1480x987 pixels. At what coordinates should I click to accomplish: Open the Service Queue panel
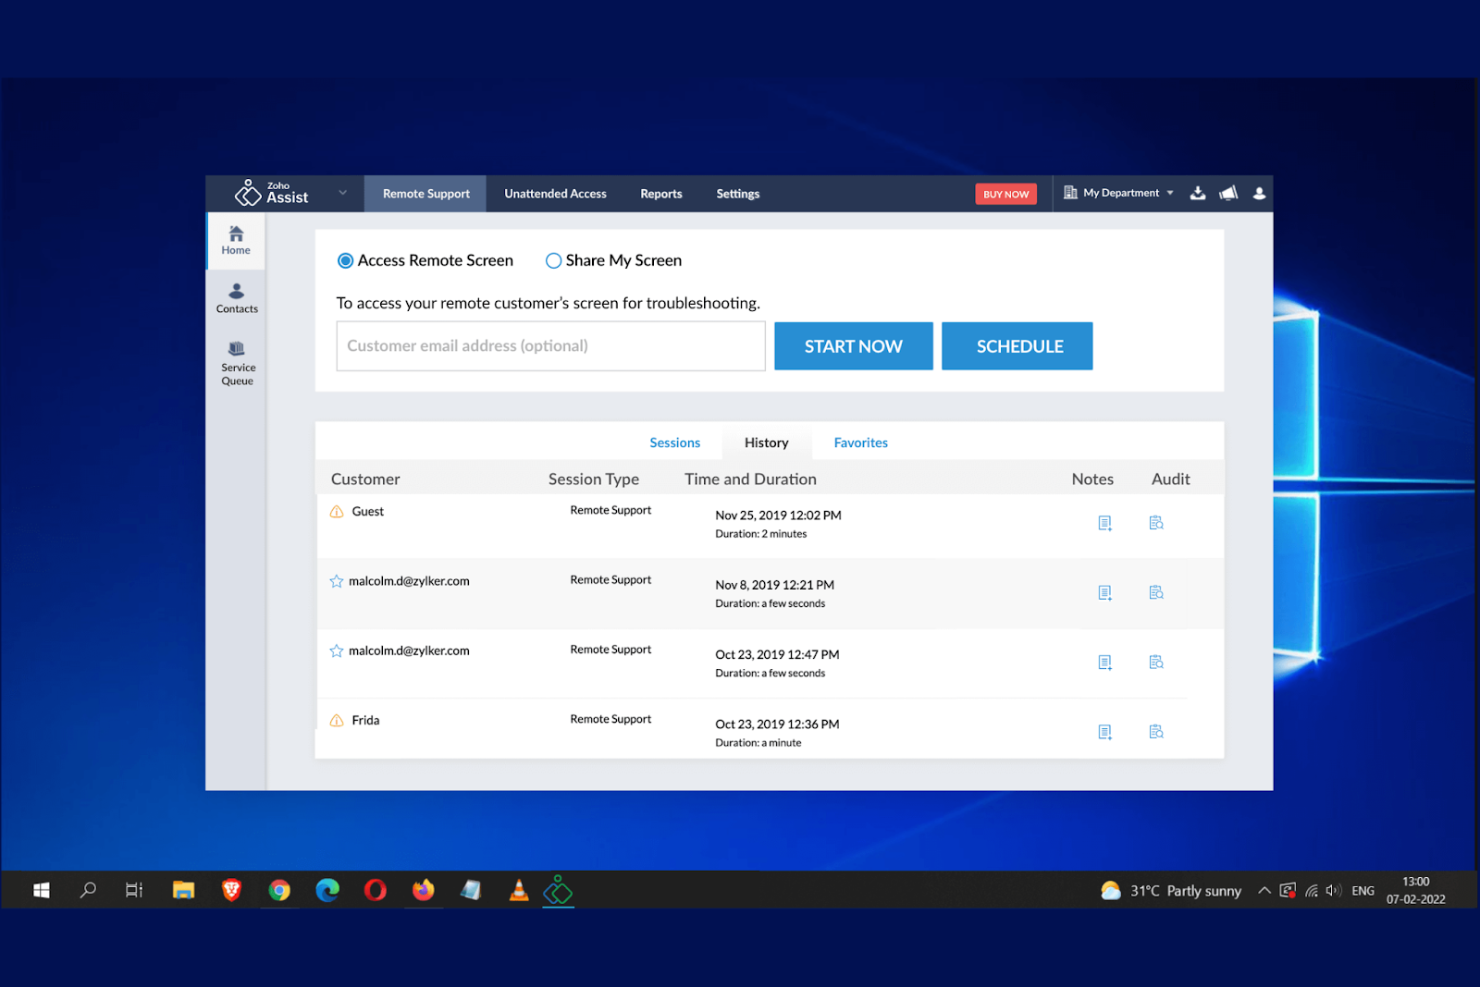pyautogui.click(x=237, y=364)
